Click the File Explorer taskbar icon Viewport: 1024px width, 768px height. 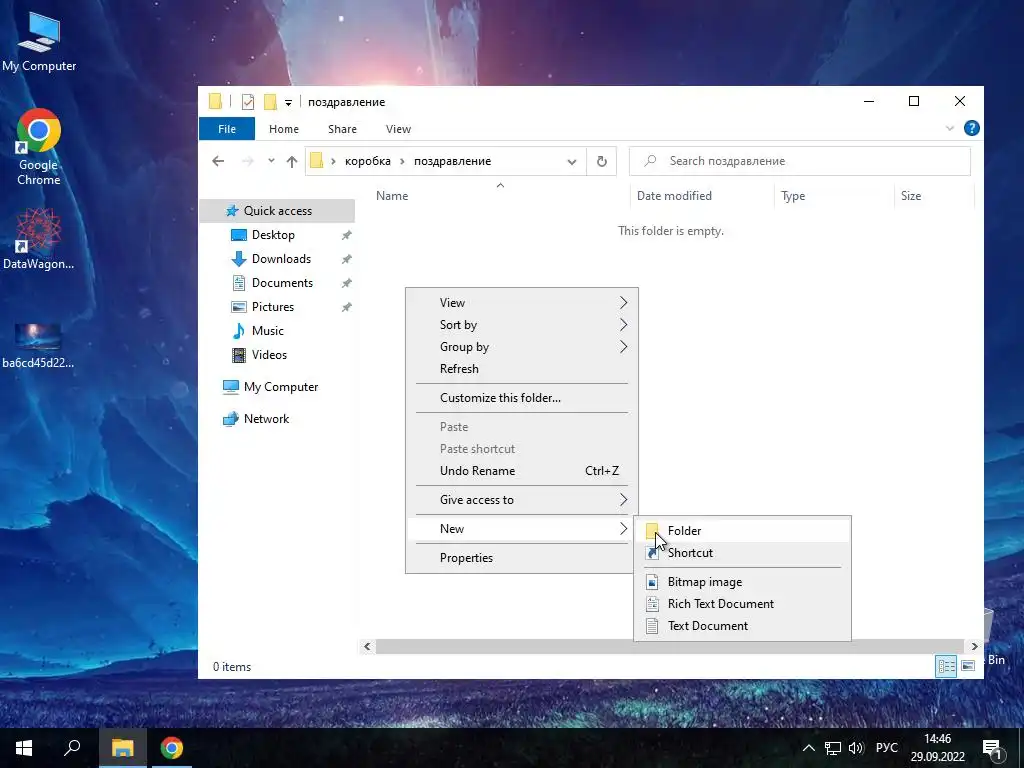tap(122, 748)
